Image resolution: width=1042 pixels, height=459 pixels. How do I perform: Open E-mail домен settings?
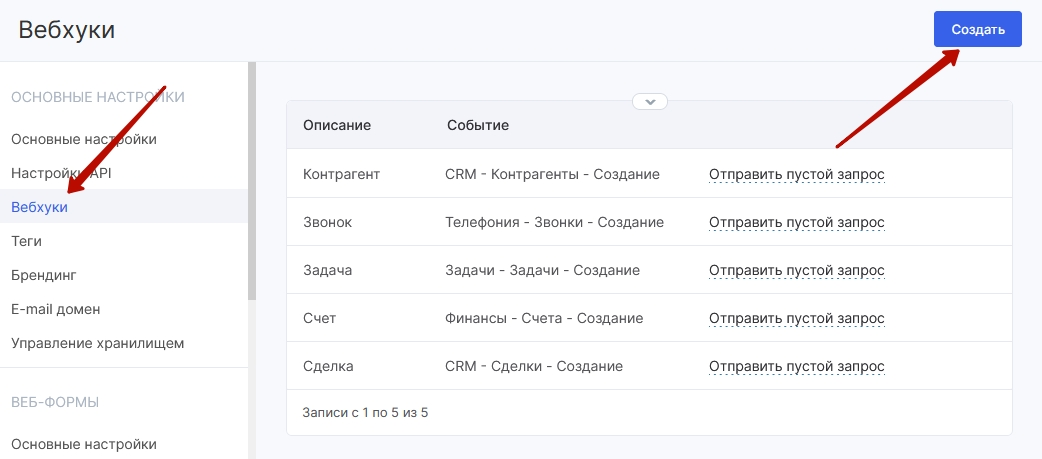(x=56, y=310)
